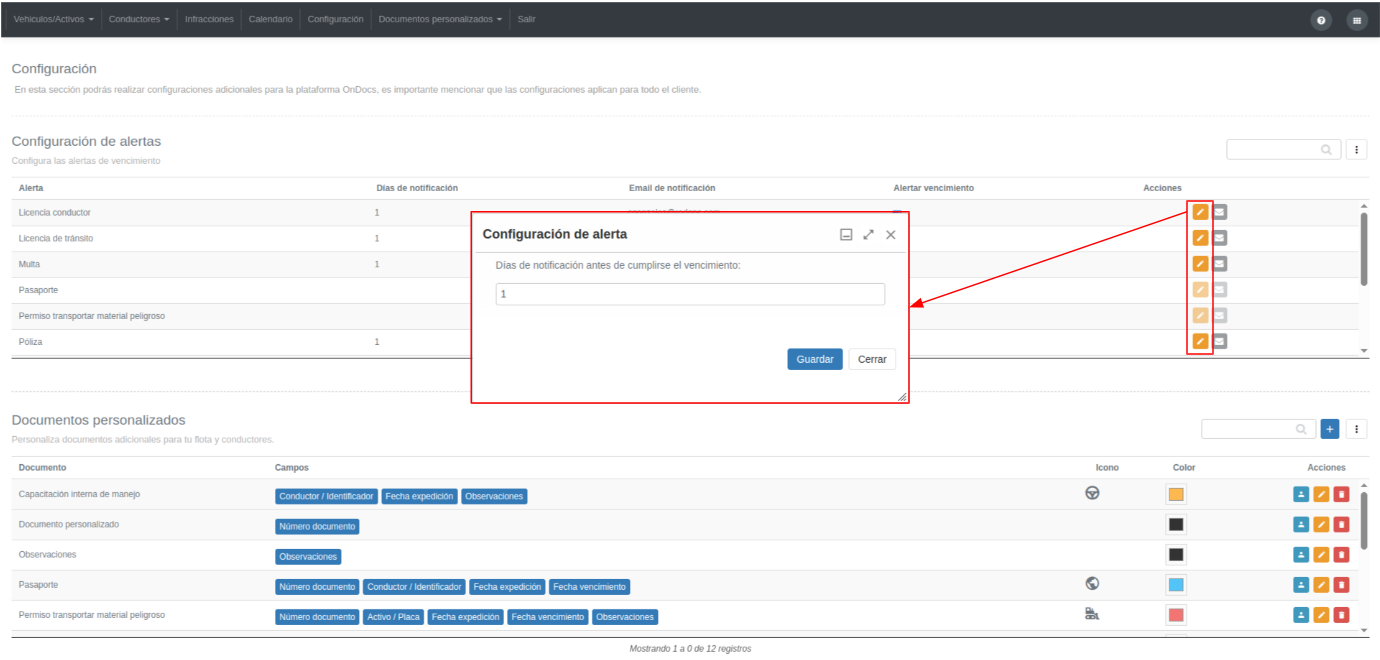Delete the Pasaporte custom document
Viewport: 1380px width, 660px height.
[x=1341, y=585]
